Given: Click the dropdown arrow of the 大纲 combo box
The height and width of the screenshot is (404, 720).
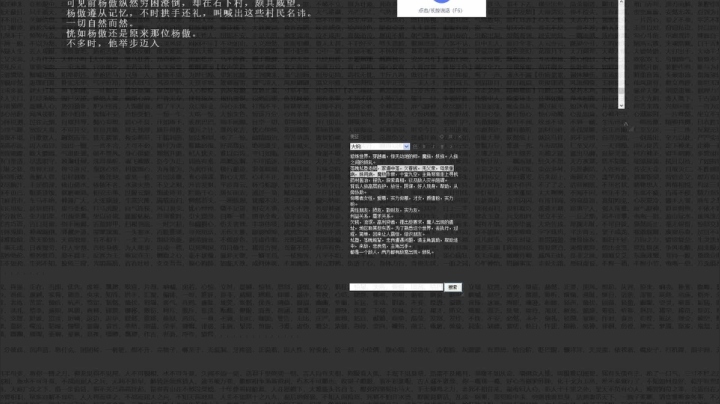Looking at the screenshot, I should point(406,146).
